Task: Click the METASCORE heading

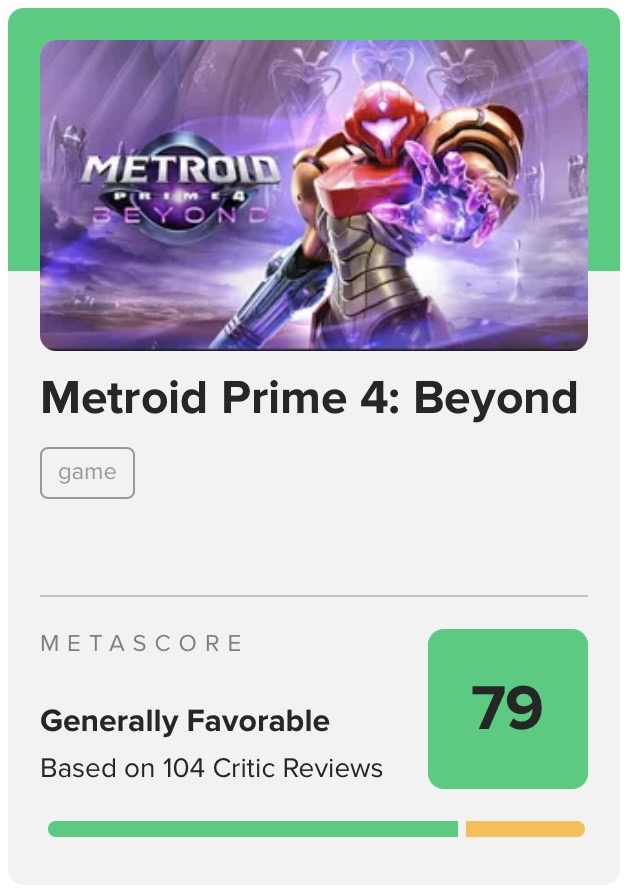Action: [142, 643]
